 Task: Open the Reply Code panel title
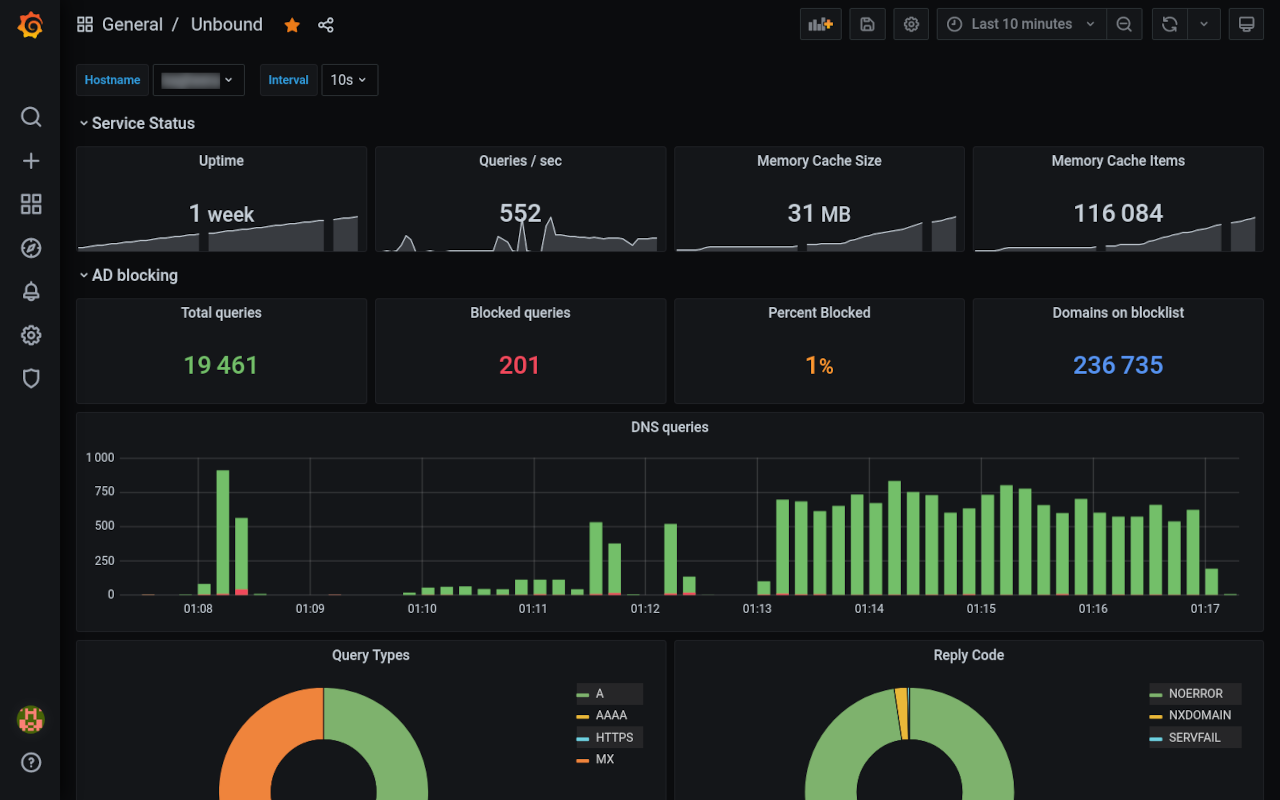(x=968, y=655)
